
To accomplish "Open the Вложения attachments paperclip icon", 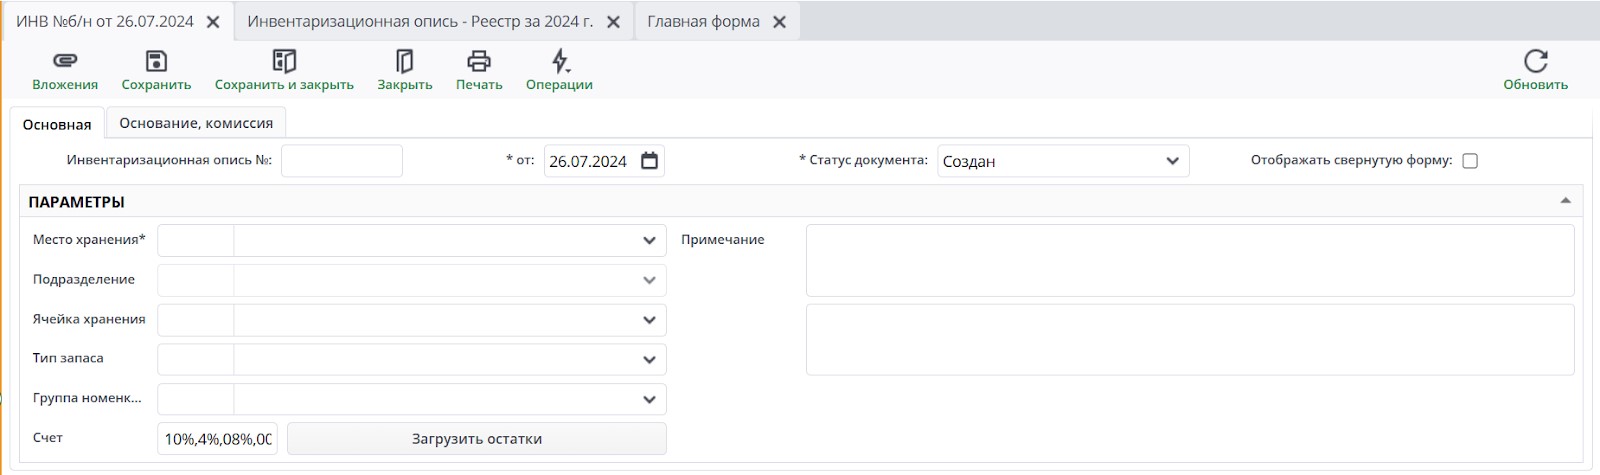I will [x=65, y=62].
